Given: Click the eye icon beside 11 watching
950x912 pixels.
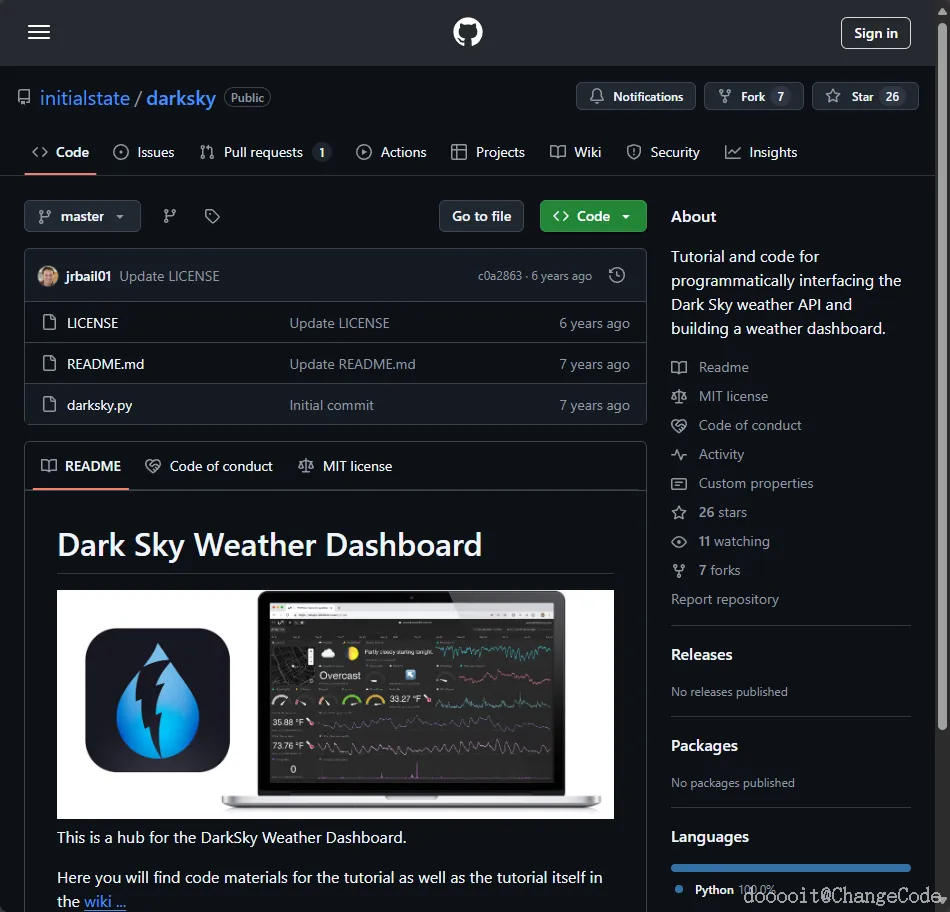Looking at the screenshot, I should tap(679, 542).
